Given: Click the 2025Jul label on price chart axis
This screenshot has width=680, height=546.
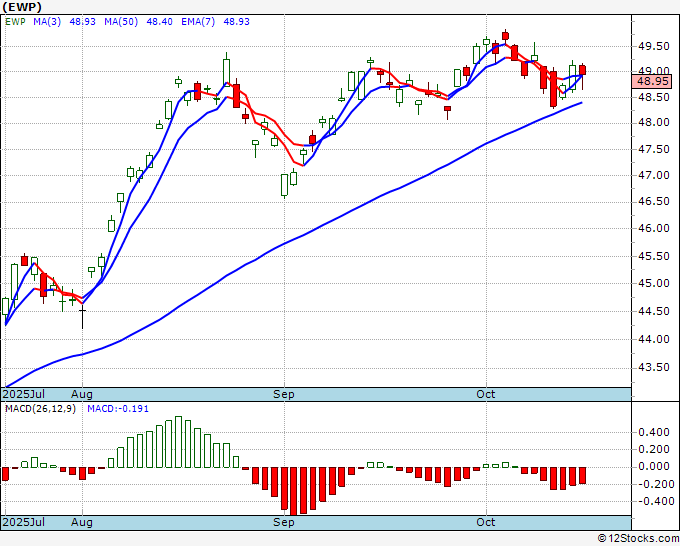Looking at the screenshot, I should click(23, 394).
